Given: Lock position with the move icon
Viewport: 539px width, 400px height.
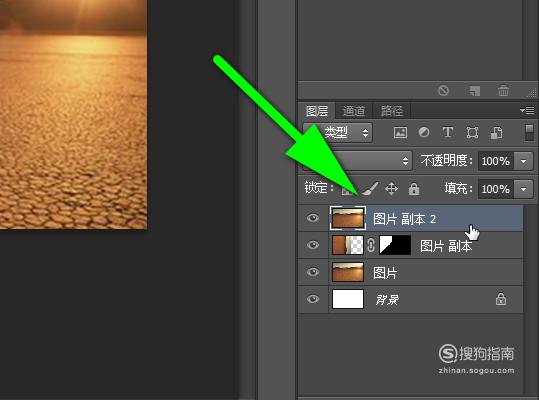Looking at the screenshot, I should tap(391, 189).
